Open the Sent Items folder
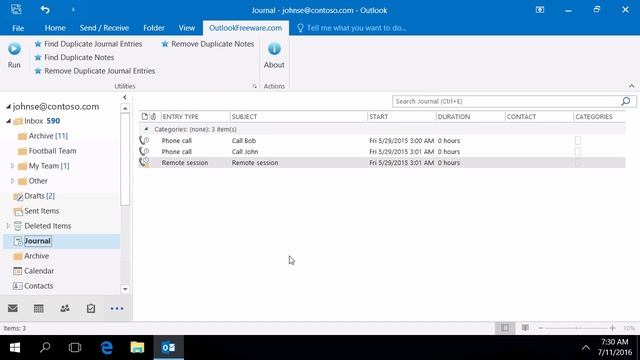 click(37, 211)
